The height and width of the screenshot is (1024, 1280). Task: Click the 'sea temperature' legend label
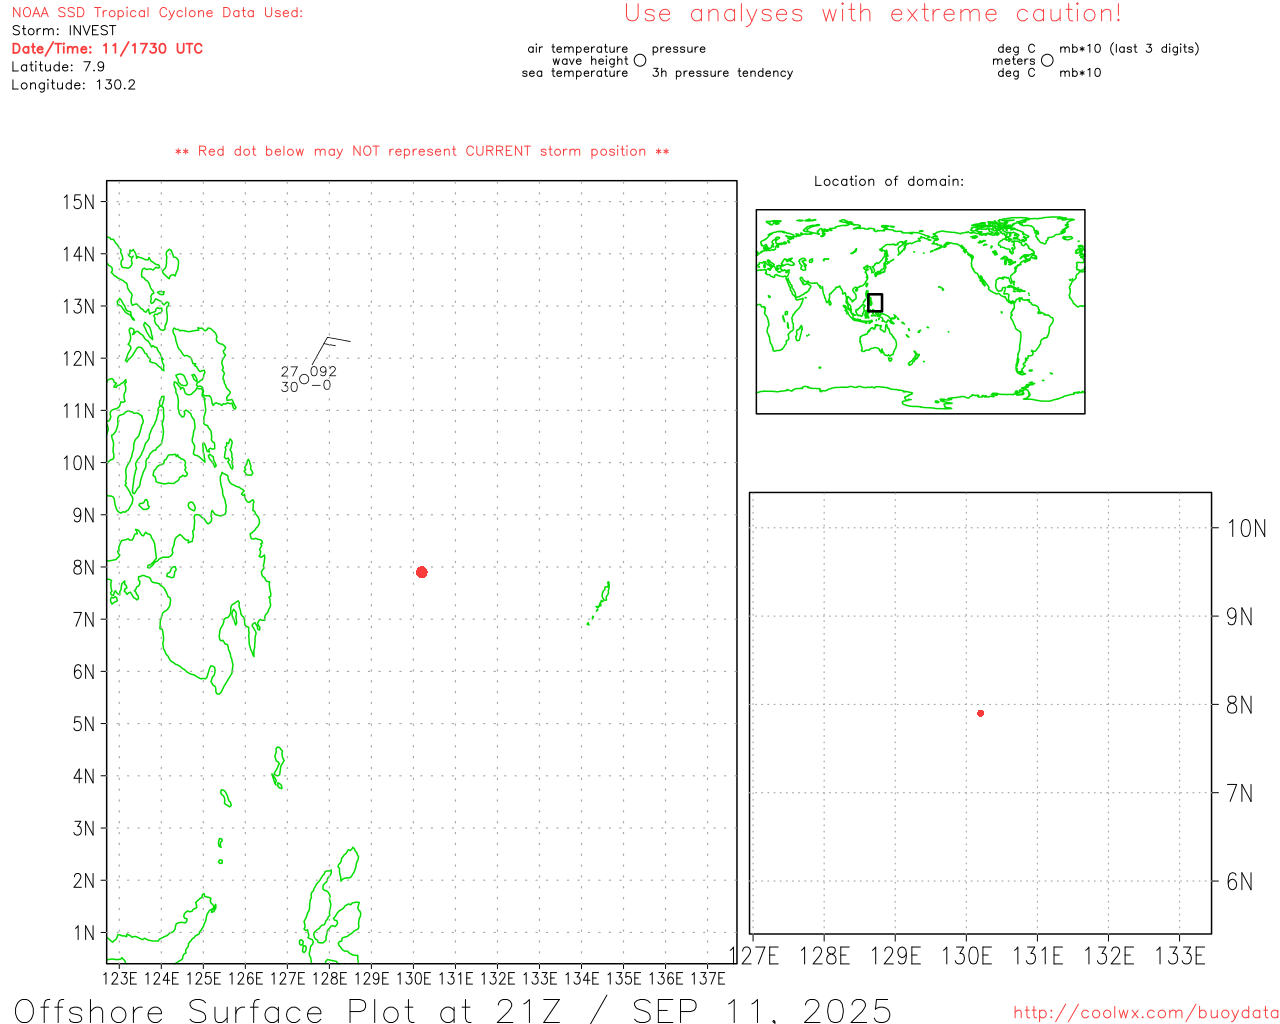coord(575,73)
